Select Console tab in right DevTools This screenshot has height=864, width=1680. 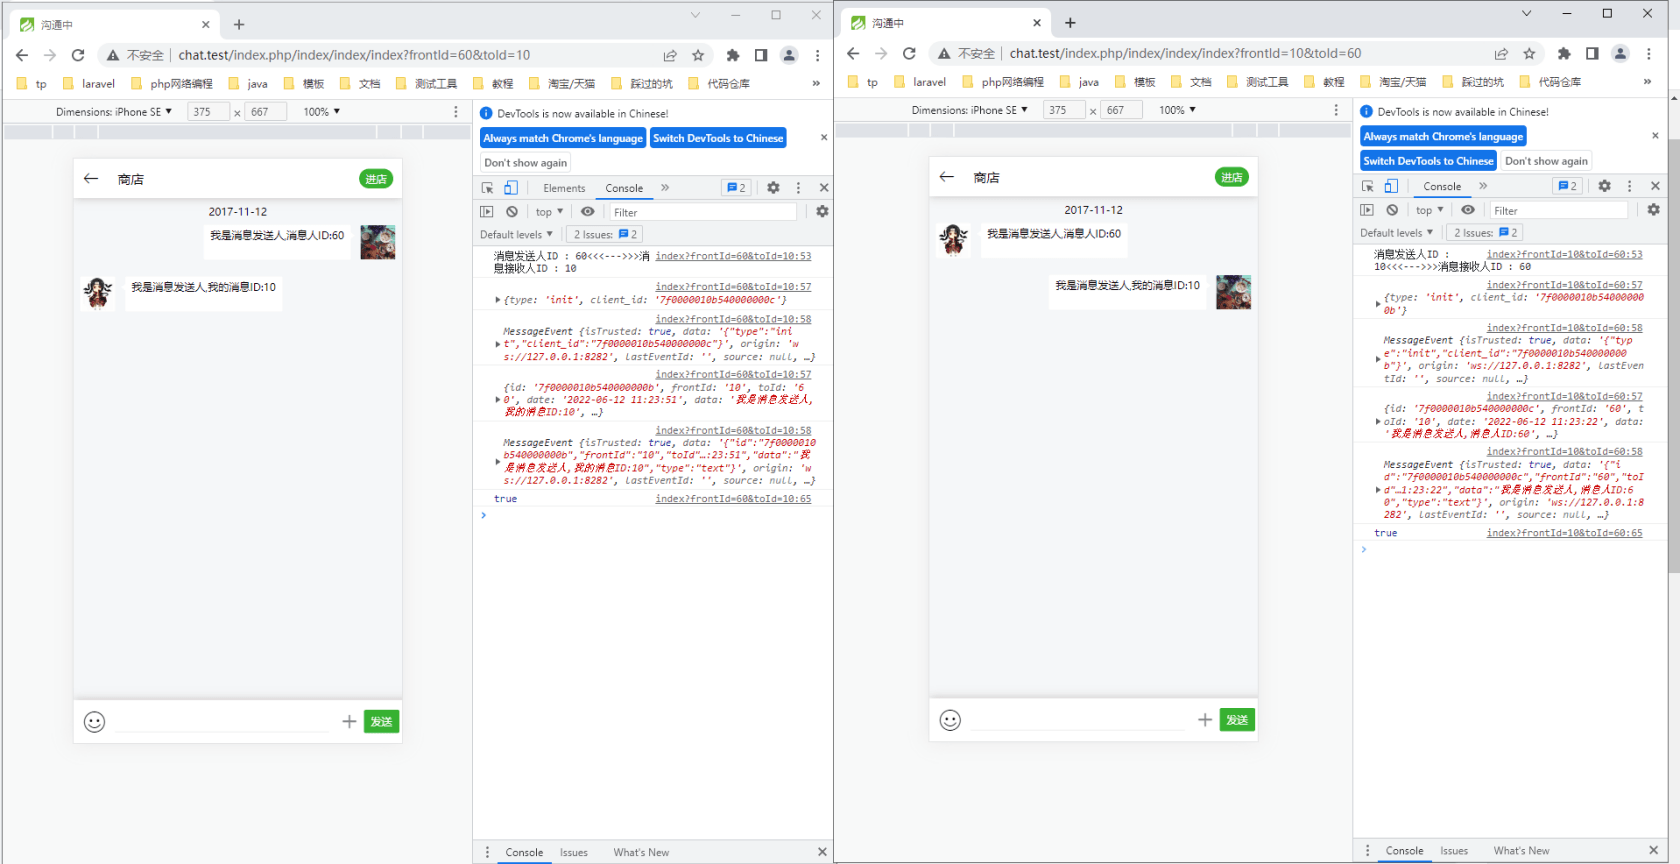tap(1442, 186)
